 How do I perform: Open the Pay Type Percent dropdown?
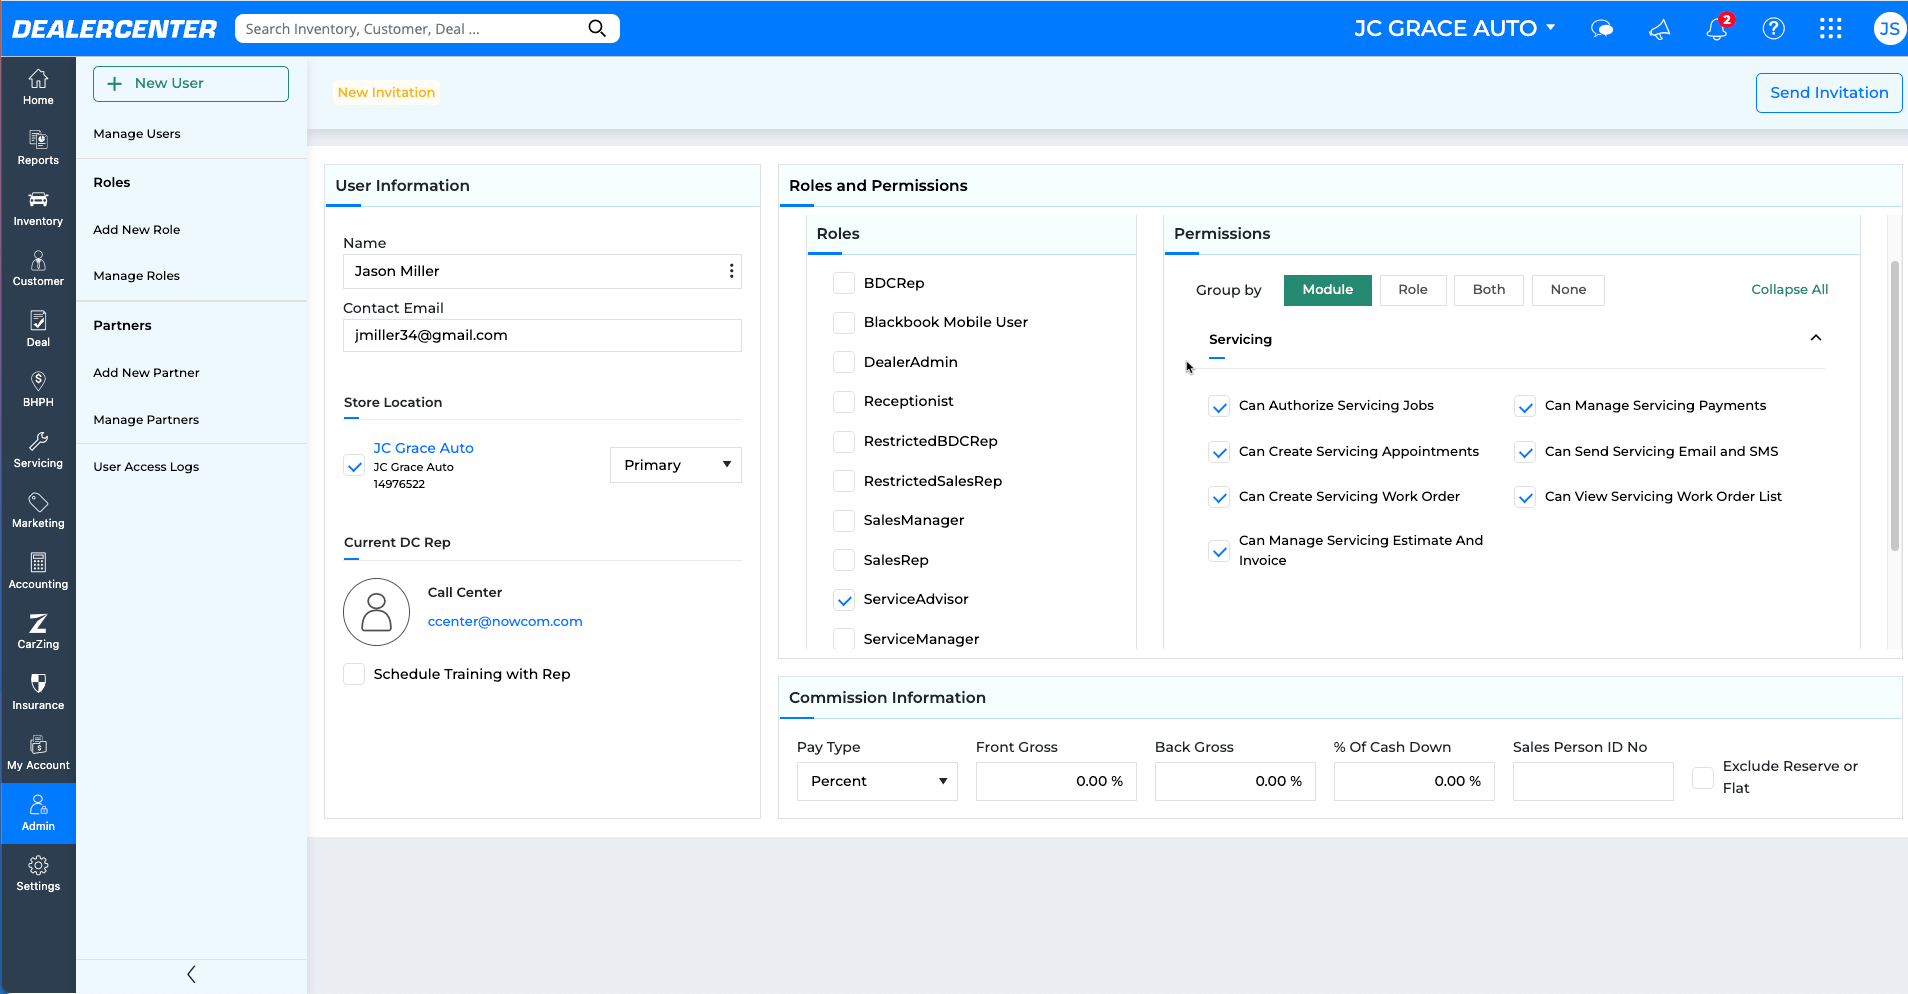[877, 781]
